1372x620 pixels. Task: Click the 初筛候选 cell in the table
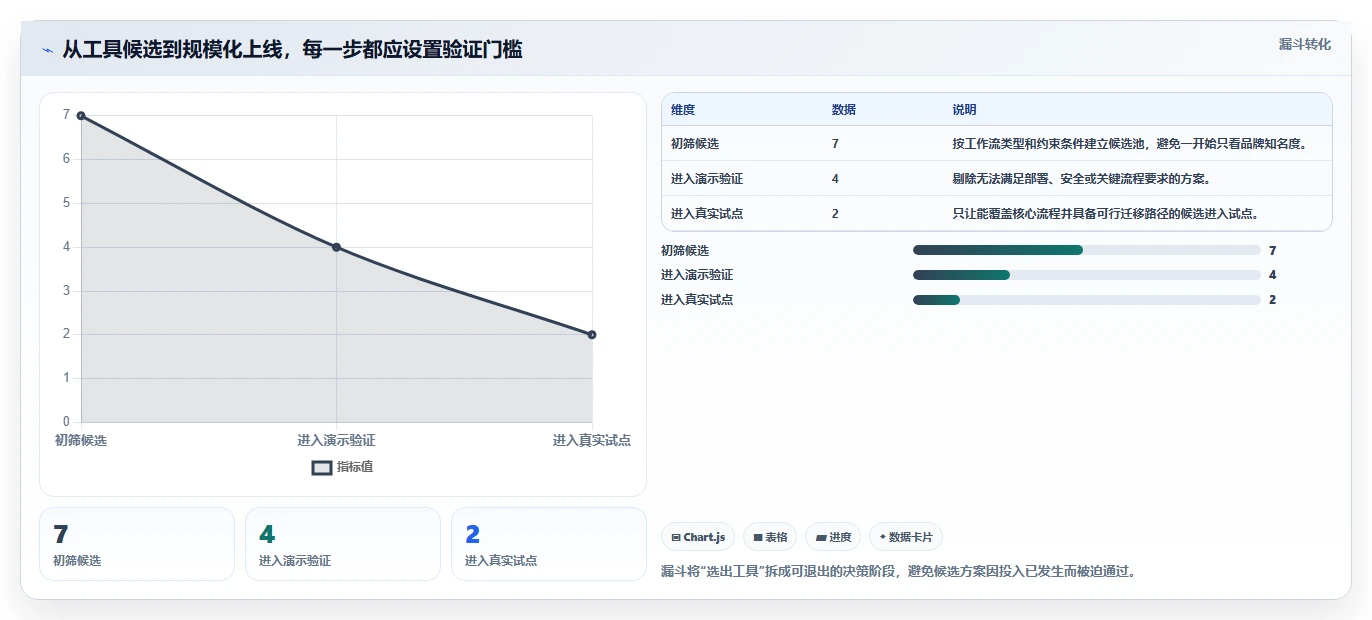(x=695, y=144)
